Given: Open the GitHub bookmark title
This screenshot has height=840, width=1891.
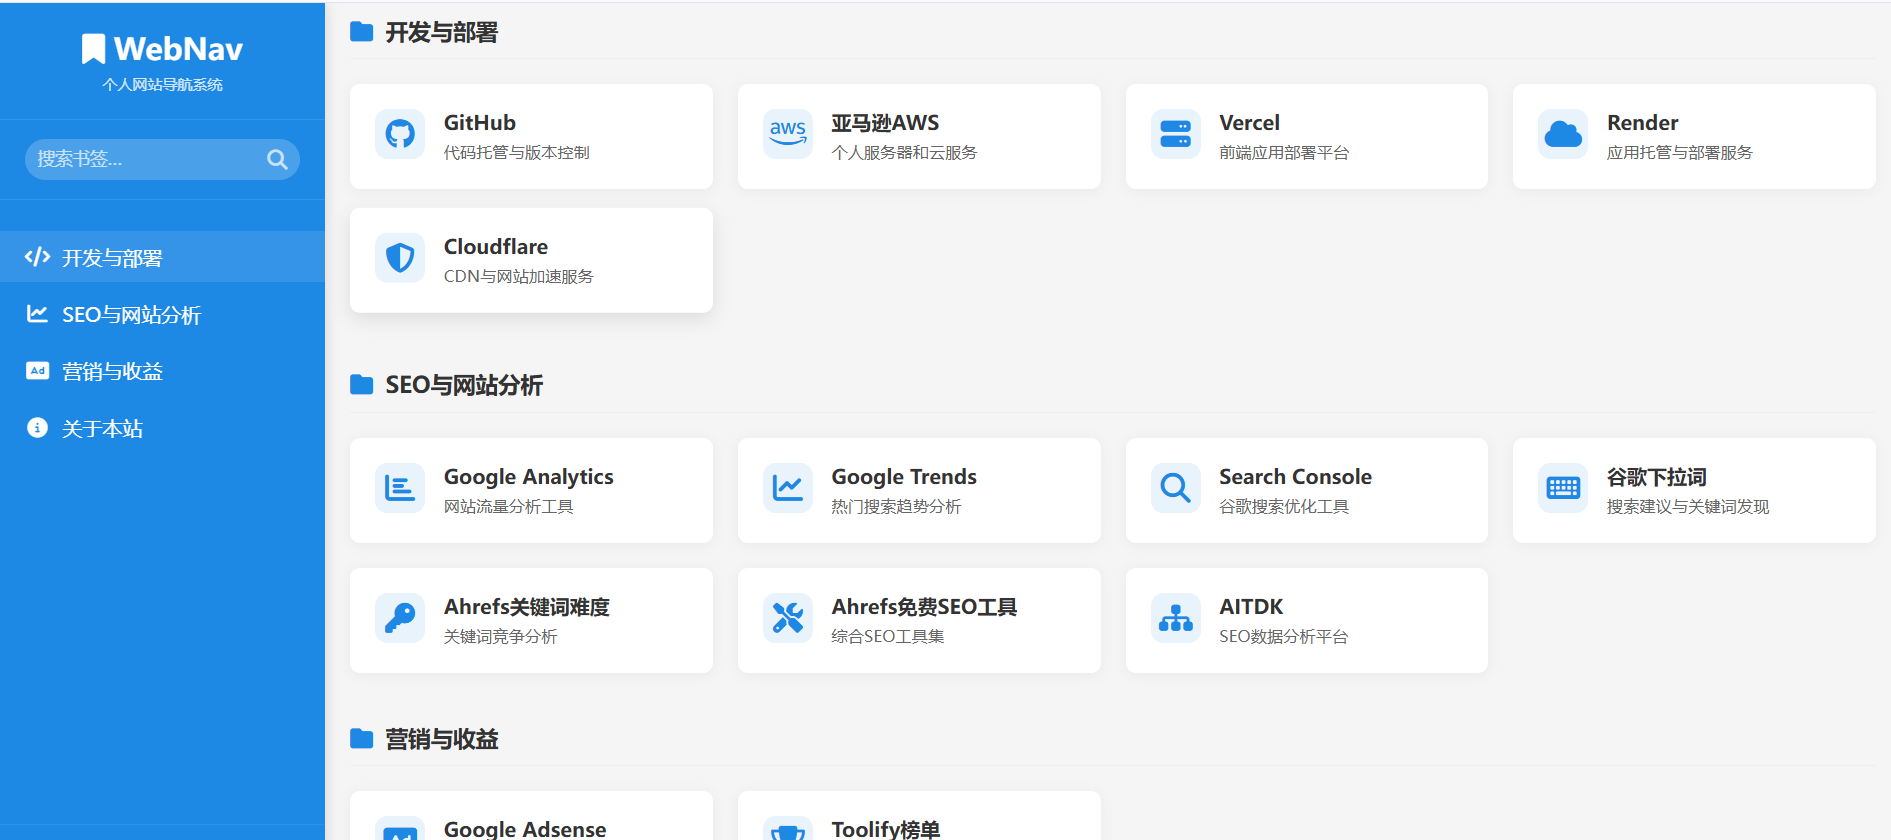Looking at the screenshot, I should click(480, 123).
